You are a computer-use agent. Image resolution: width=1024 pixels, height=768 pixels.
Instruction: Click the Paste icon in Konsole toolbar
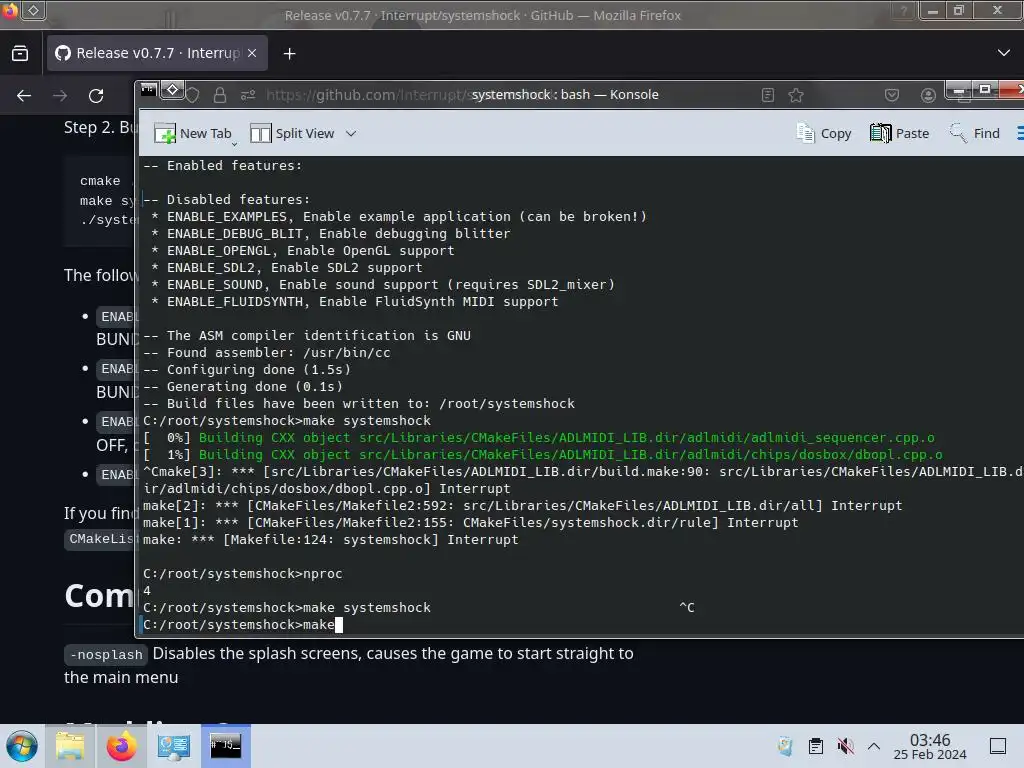tap(880, 133)
